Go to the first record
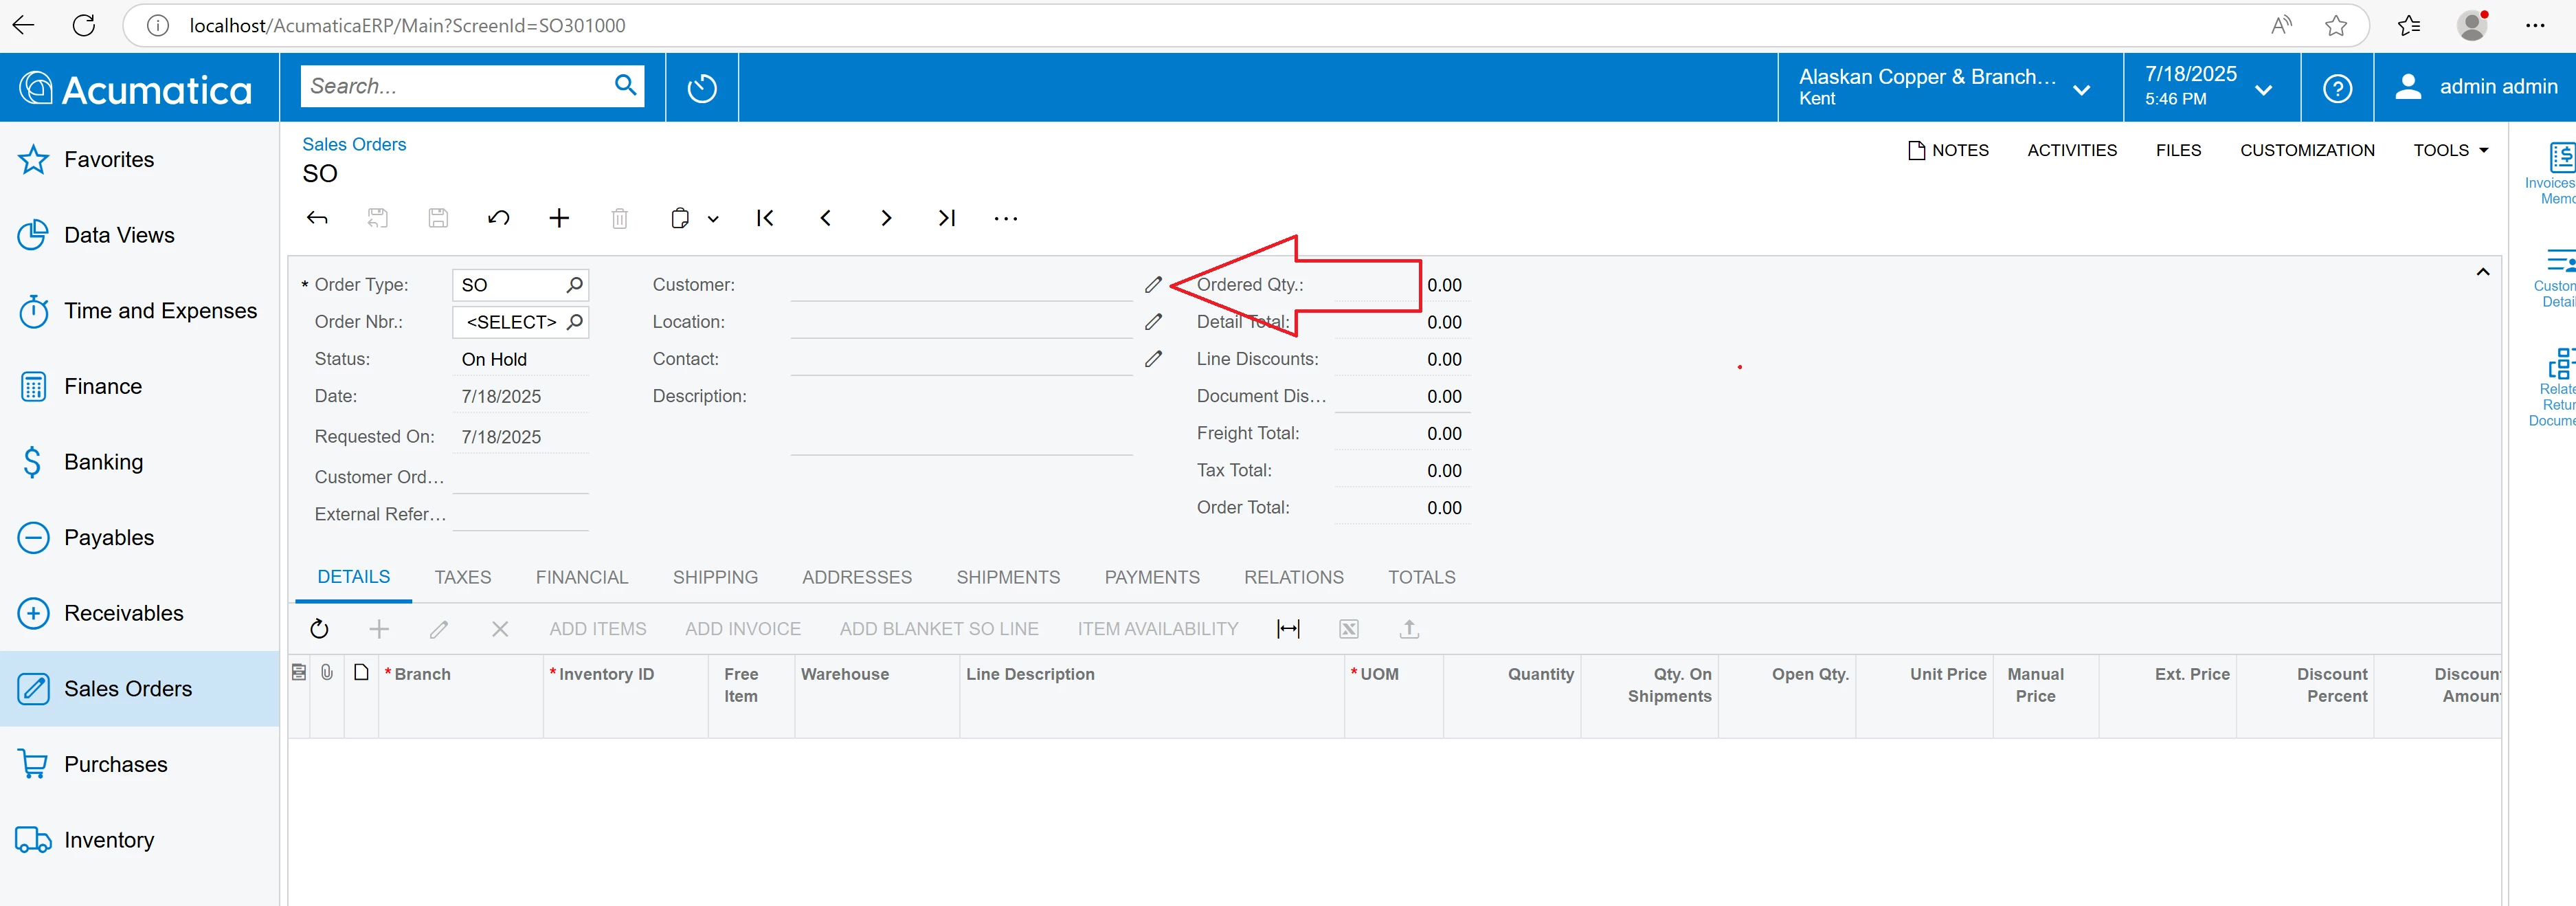2576x906 pixels. coord(765,218)
